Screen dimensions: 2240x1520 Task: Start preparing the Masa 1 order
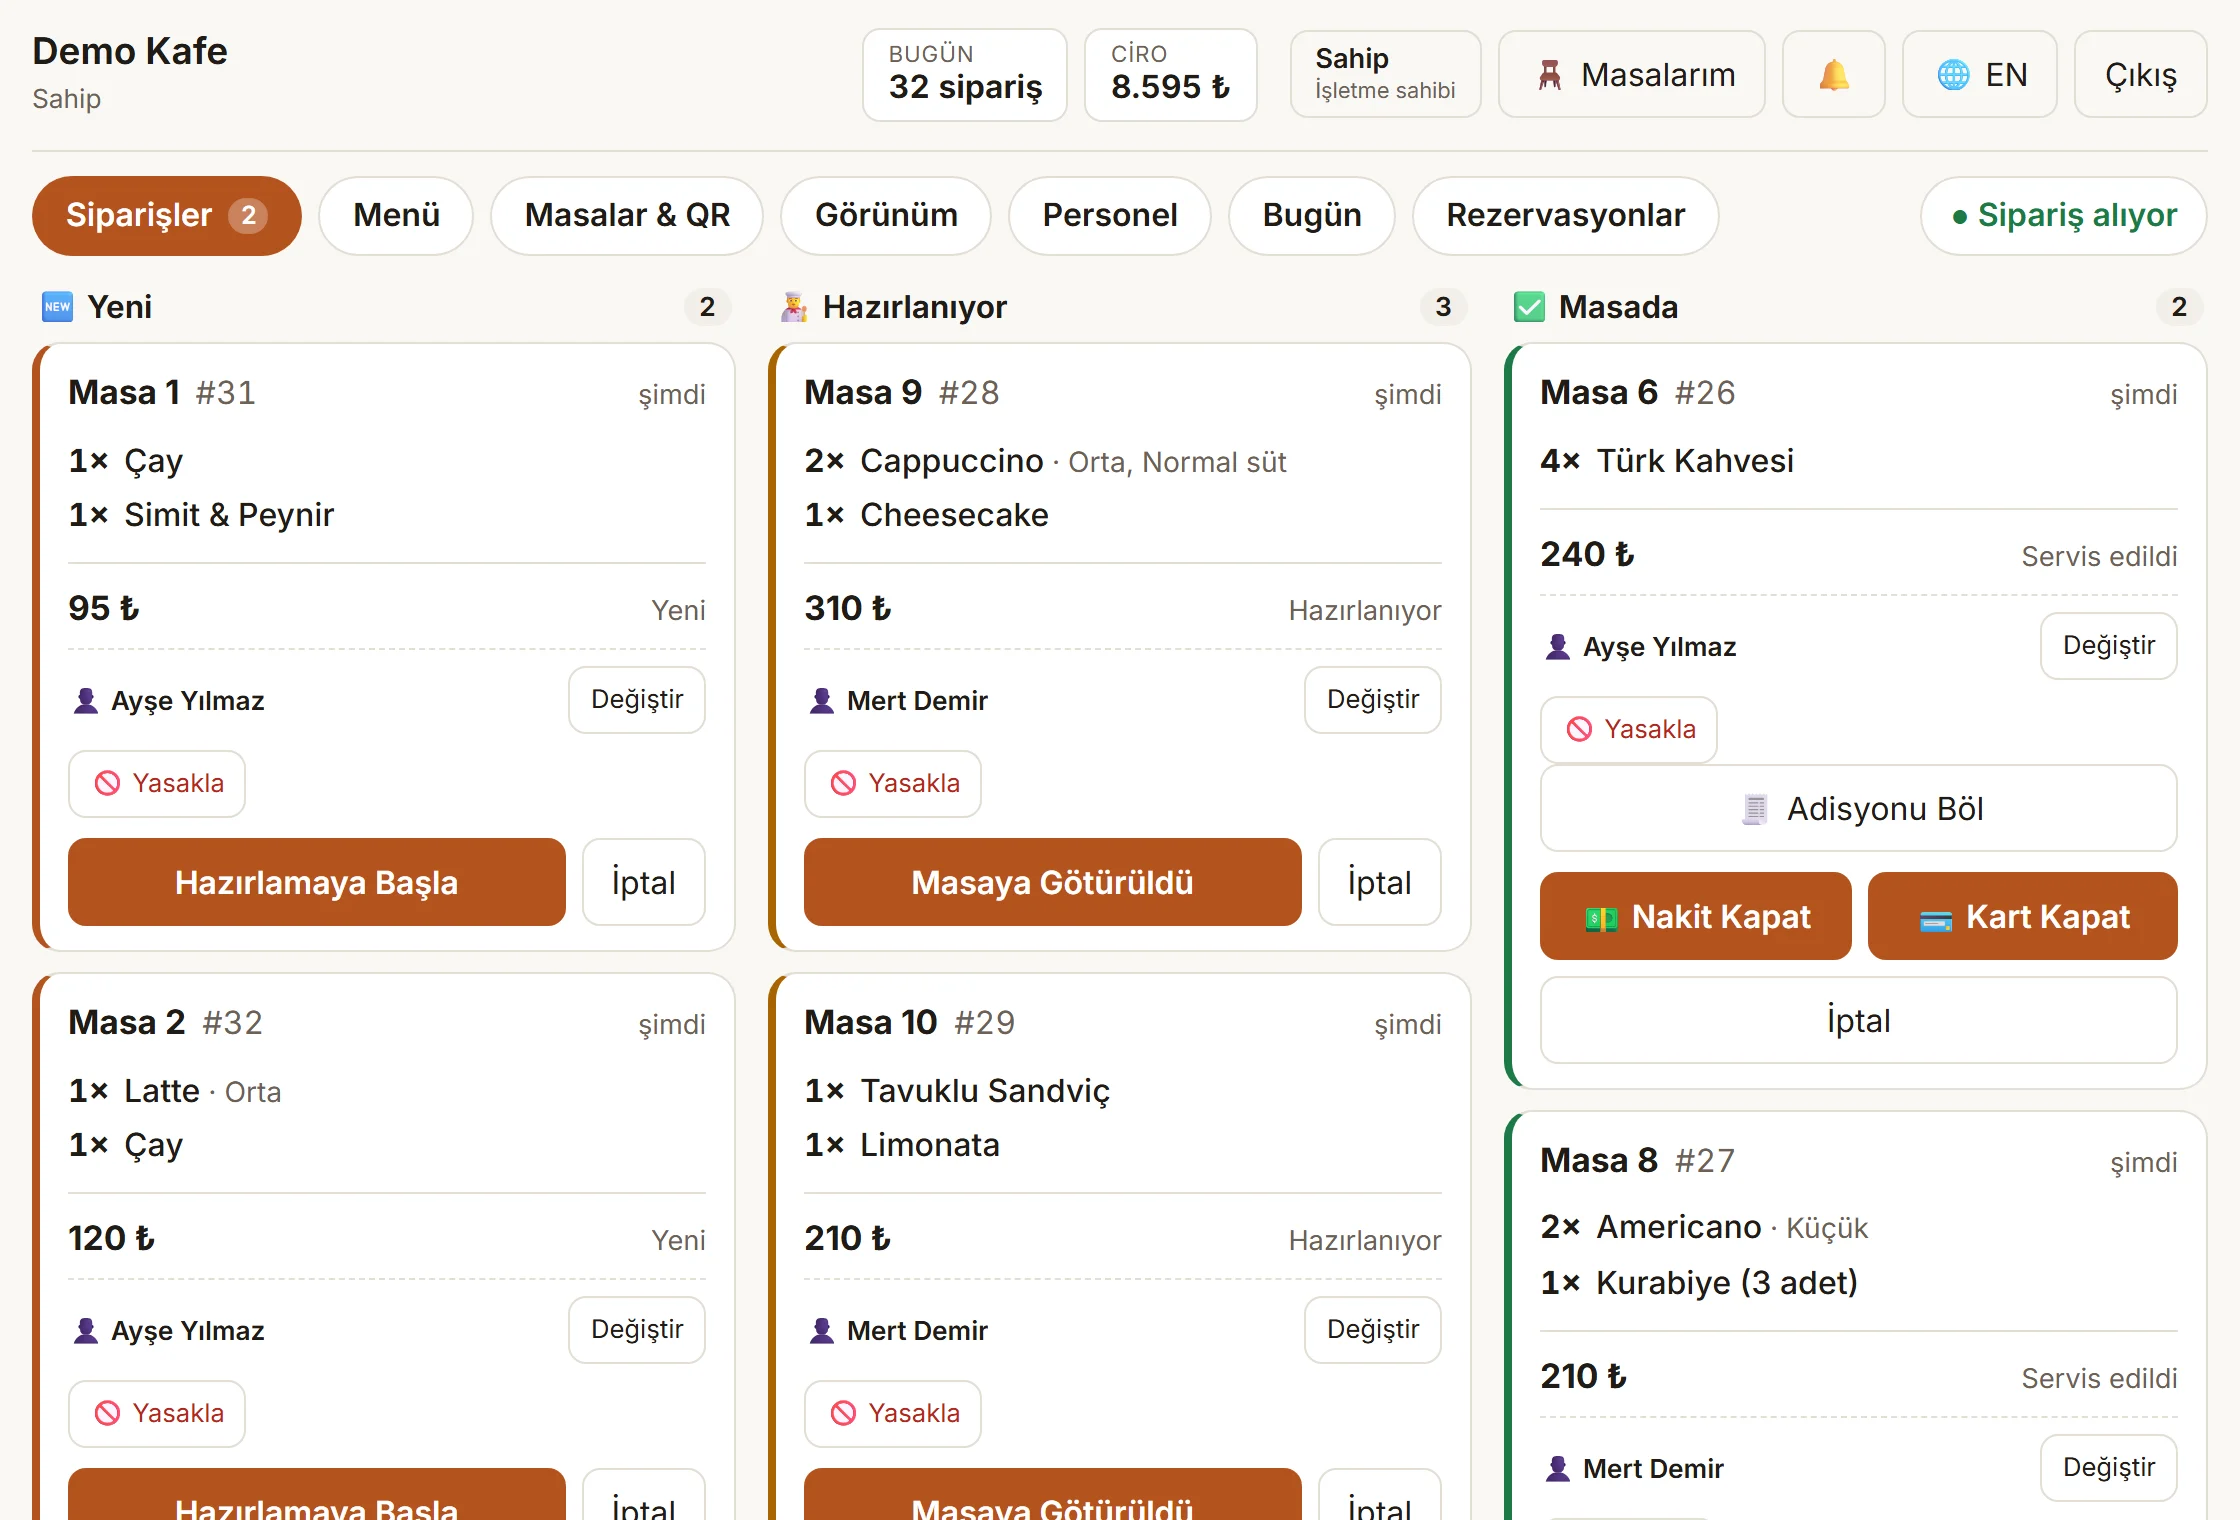(317, 882)
